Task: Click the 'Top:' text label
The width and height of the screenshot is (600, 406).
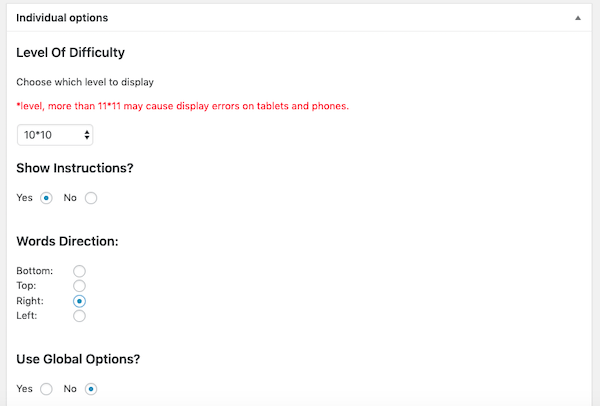Action: click(x=27, y=286)
